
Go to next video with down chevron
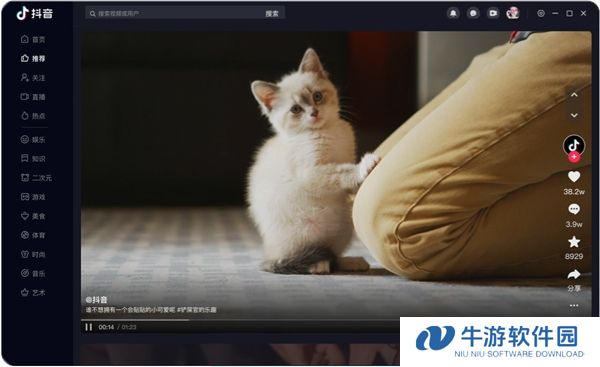pos(574,115)
